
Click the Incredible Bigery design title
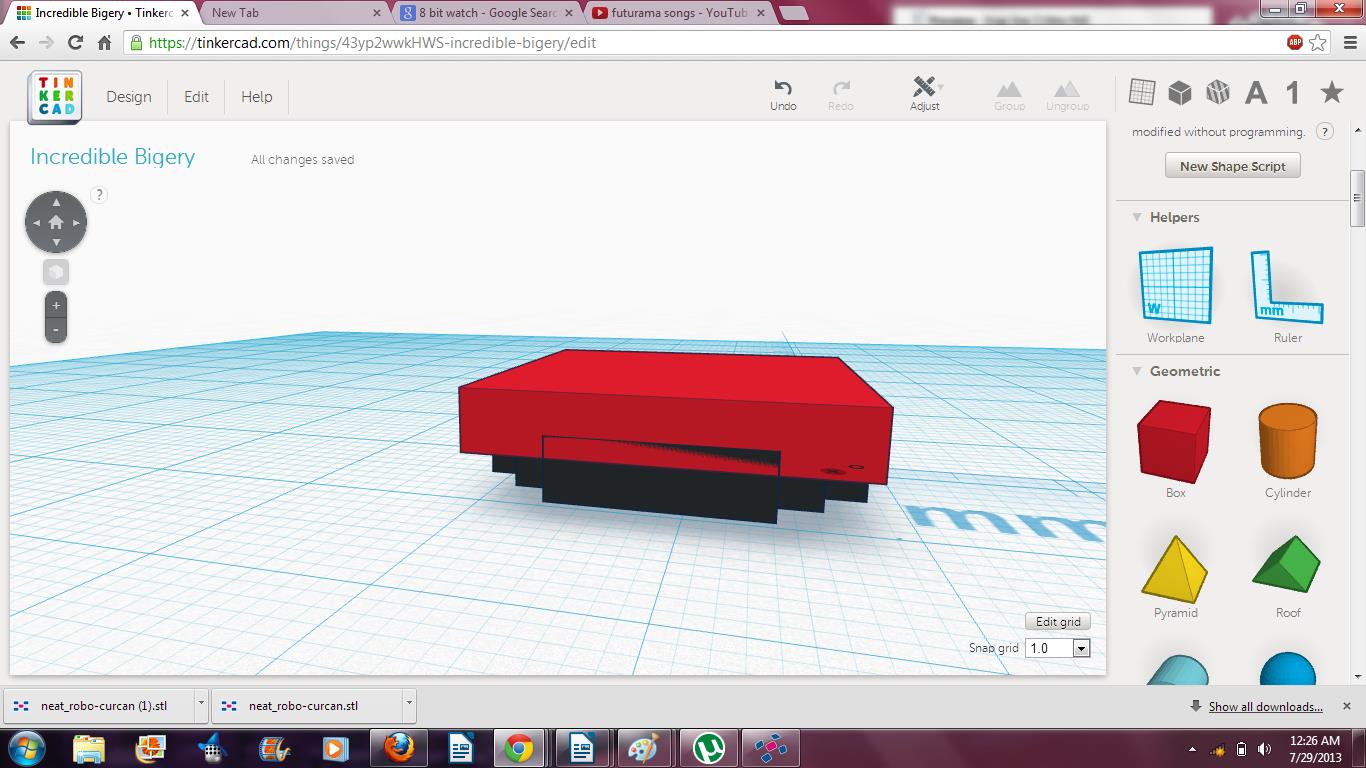pos(112,157)
